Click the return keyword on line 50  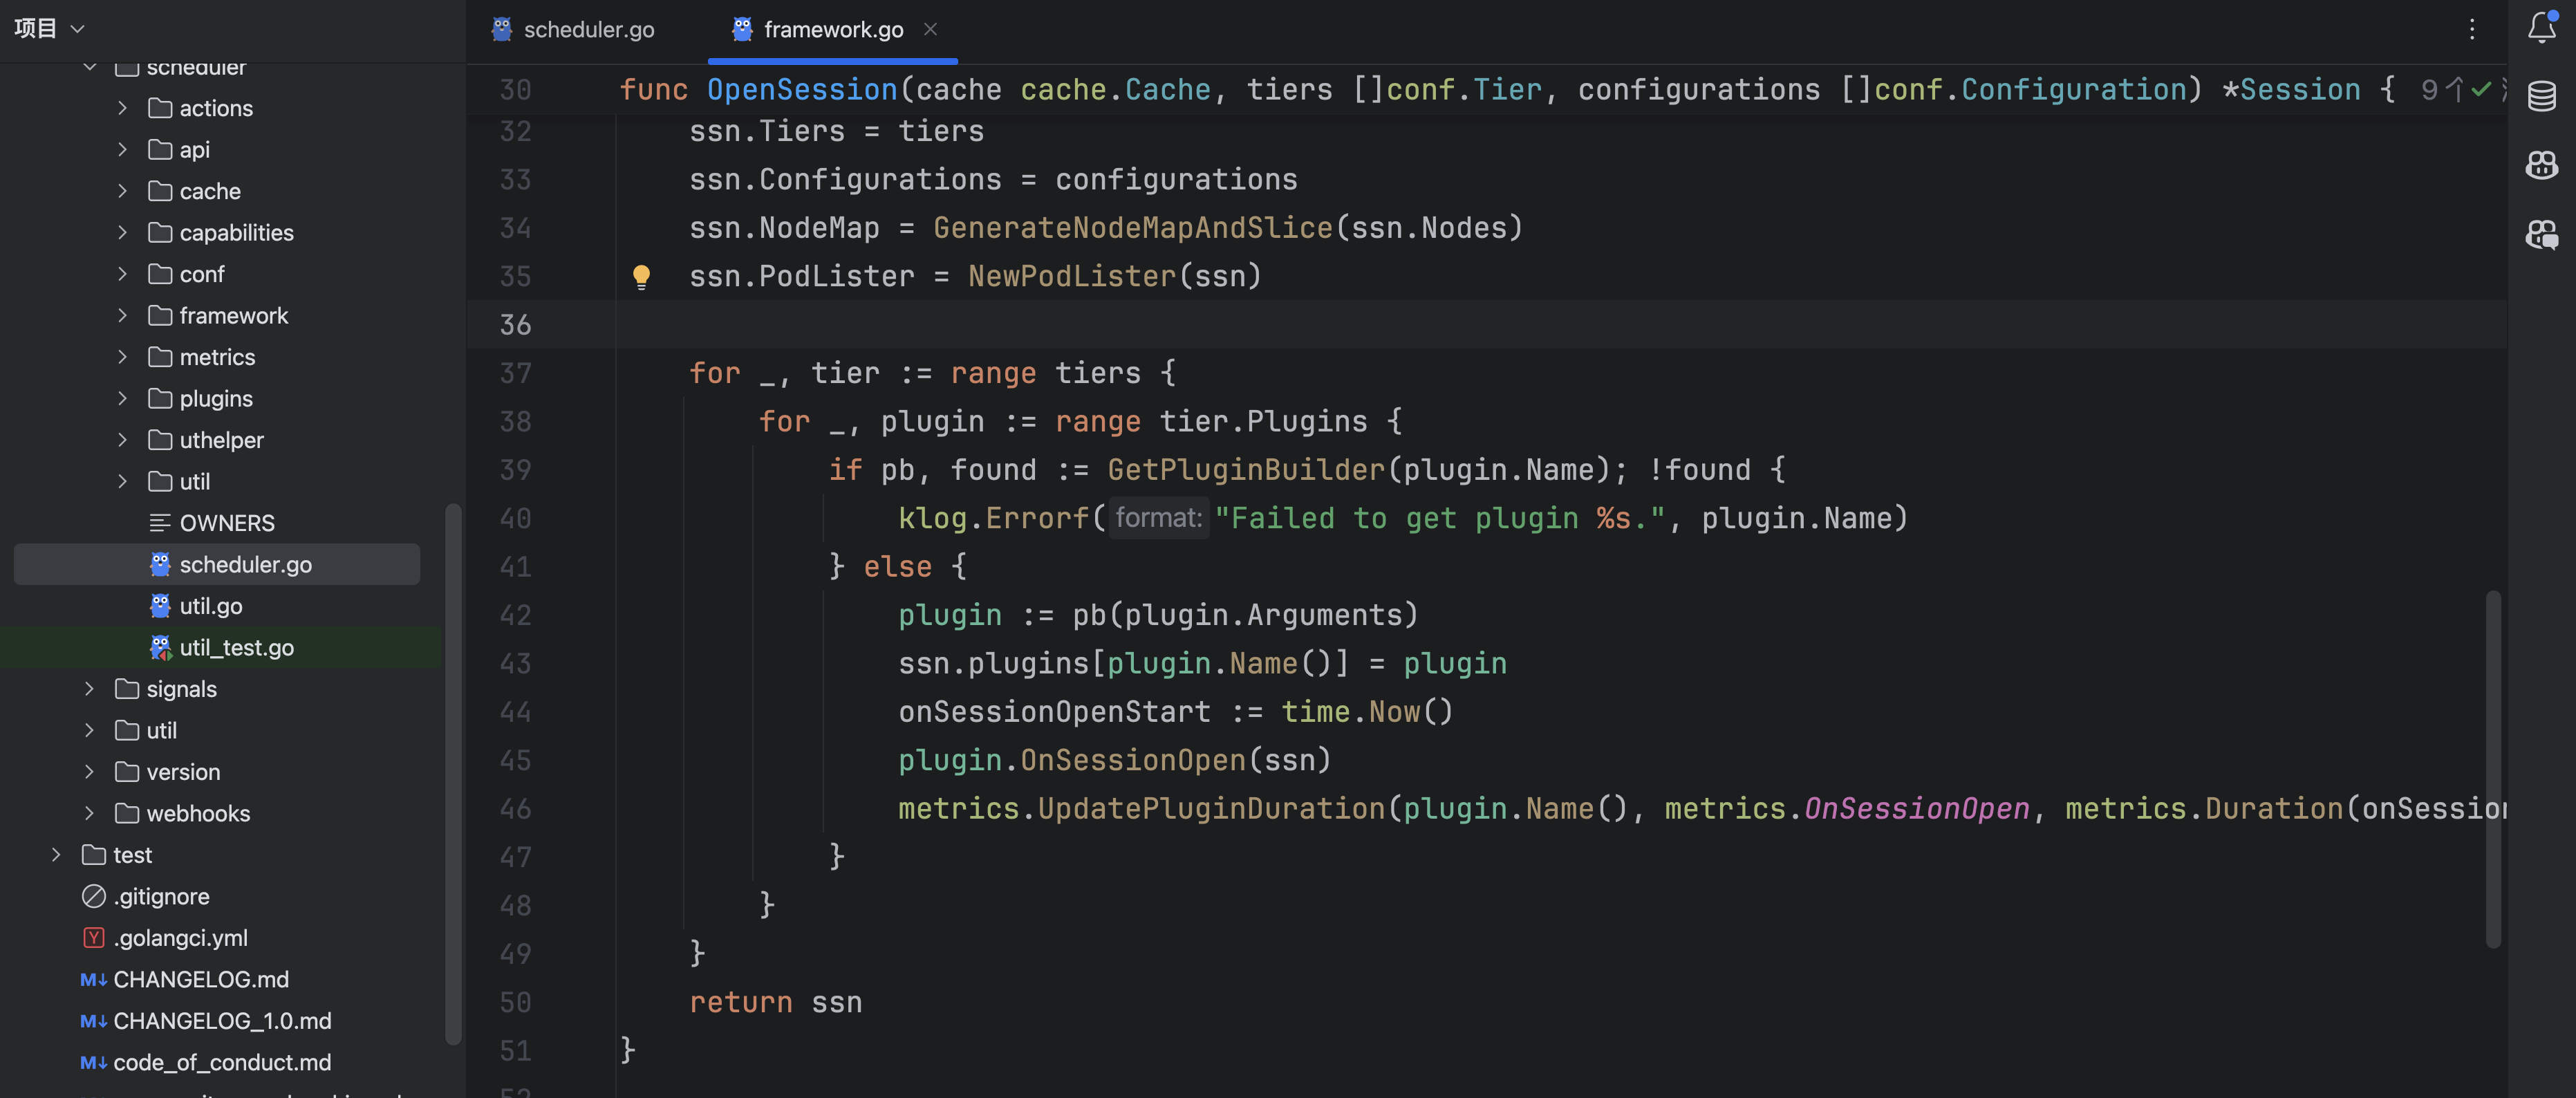(x=741, y=1003)
